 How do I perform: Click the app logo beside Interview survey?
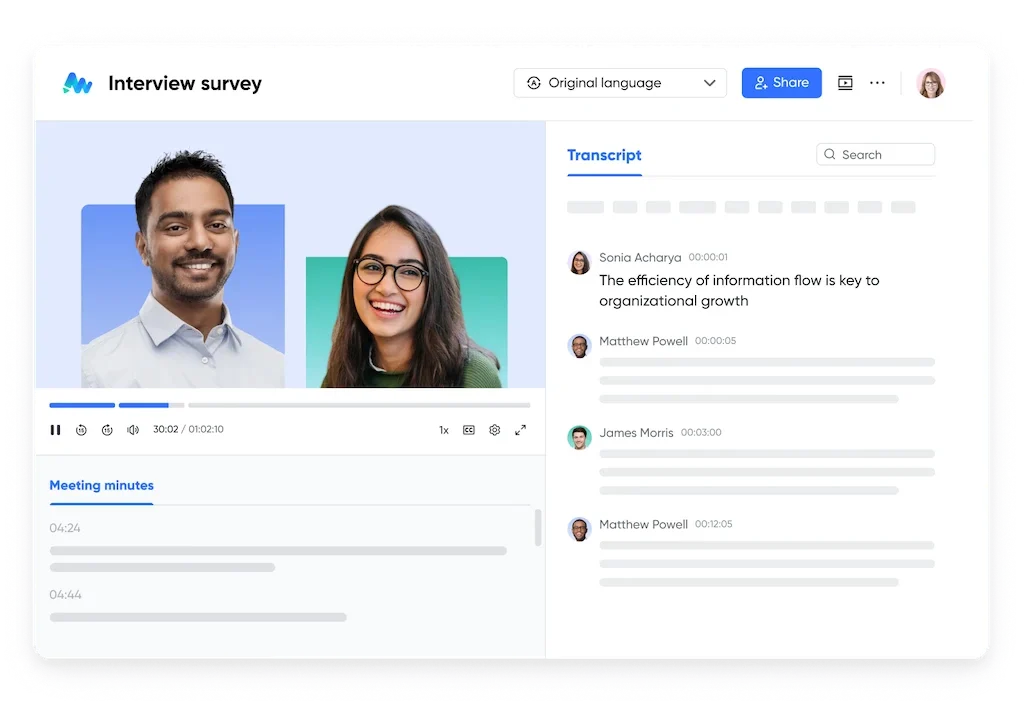click(x=78, y=83)
